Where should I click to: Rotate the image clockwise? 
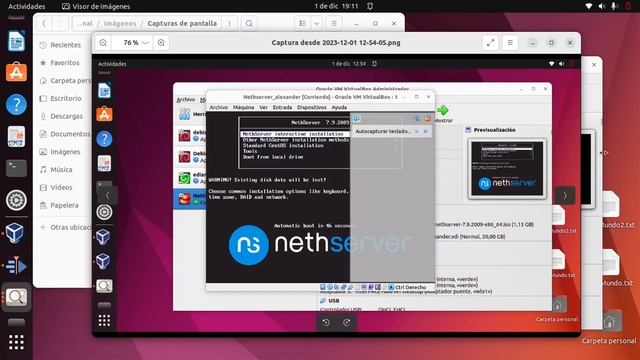[x=347, y=322]
